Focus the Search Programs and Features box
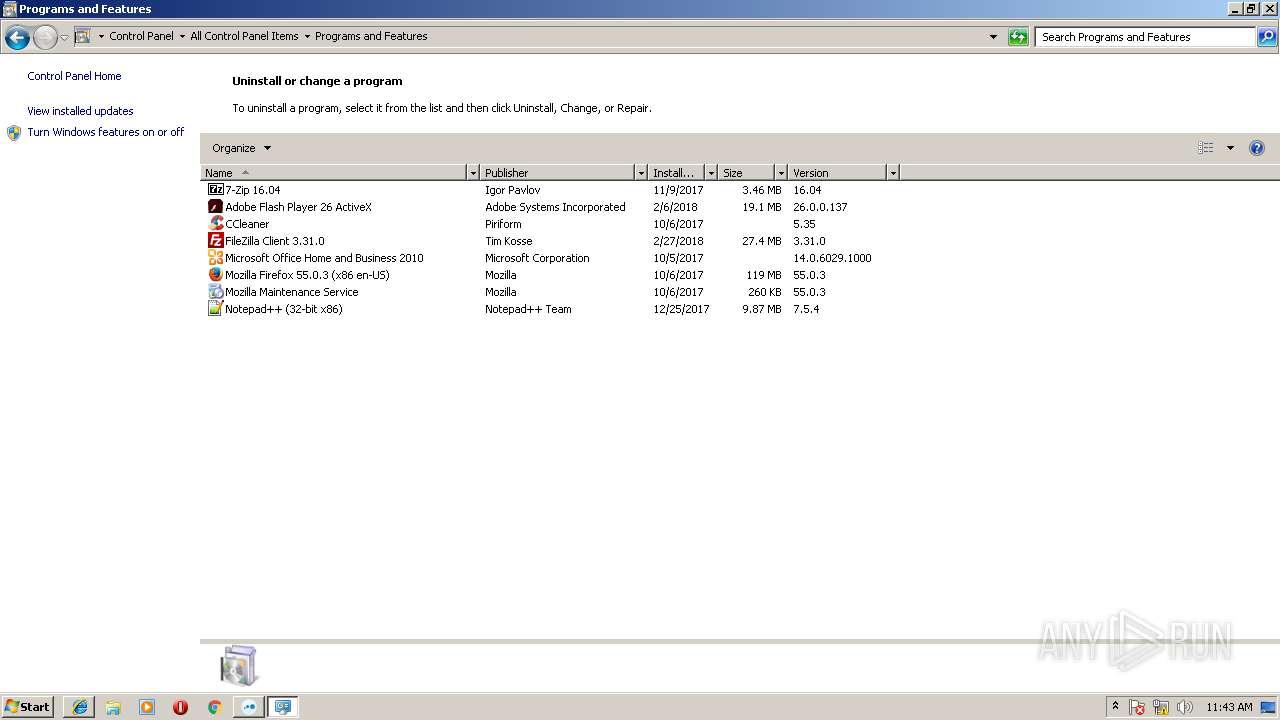 point(1145,37)
